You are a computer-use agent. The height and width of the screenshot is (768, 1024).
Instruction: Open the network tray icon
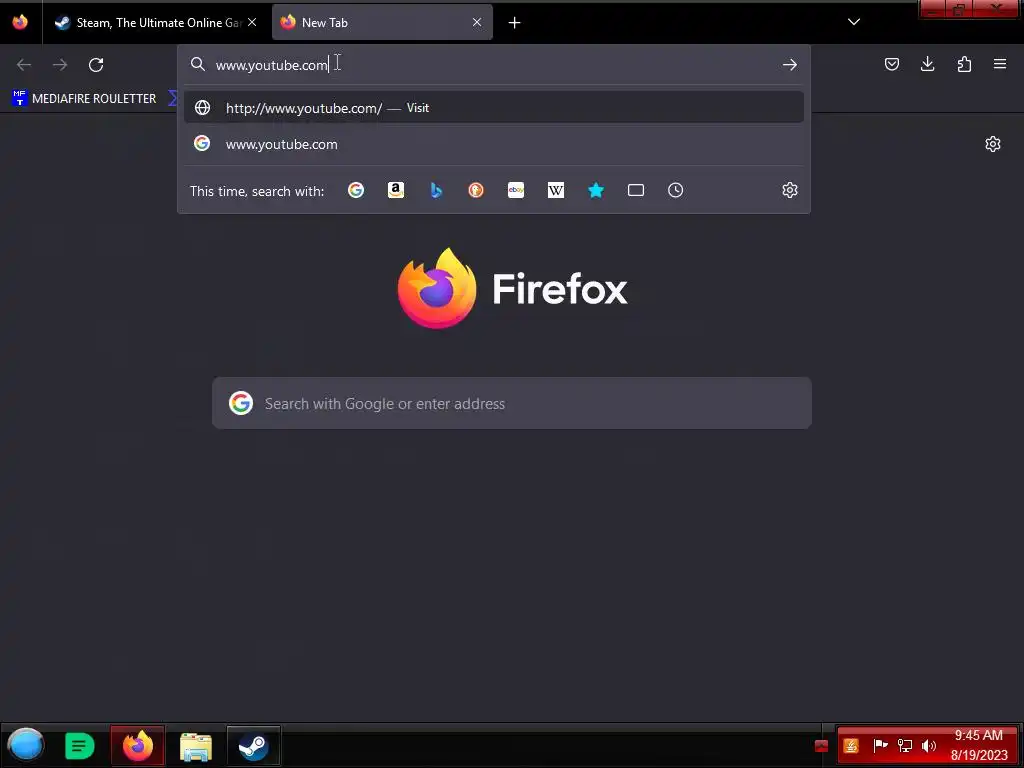coord(904,745)
